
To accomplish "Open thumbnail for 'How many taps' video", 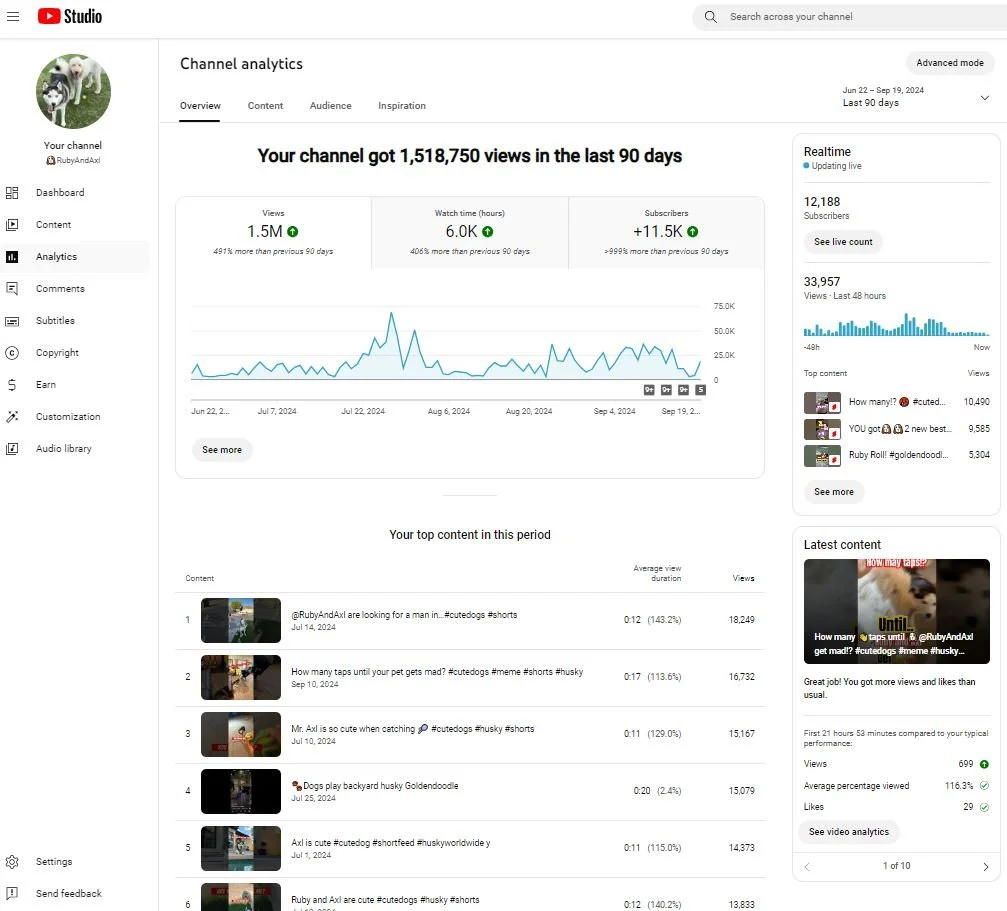I will [x=241, y=677].
